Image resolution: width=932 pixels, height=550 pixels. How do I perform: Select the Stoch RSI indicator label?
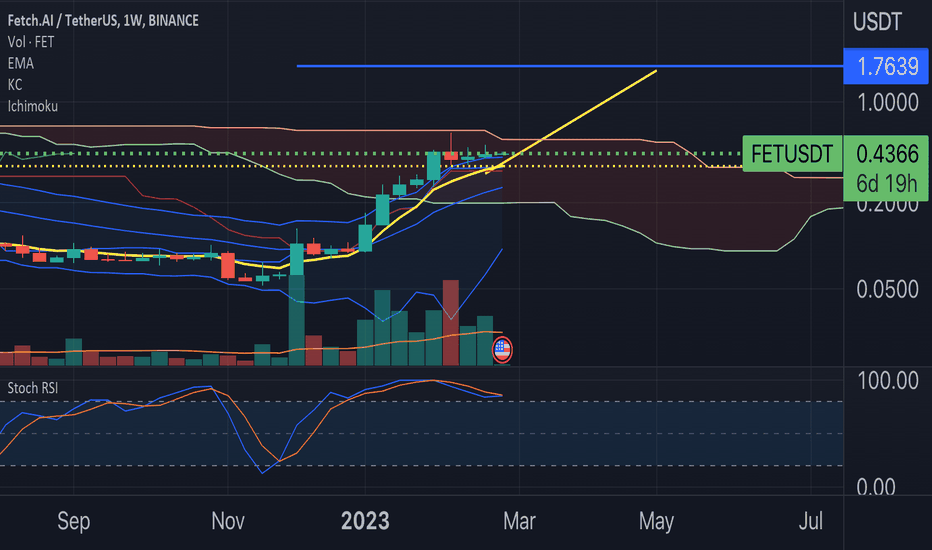pyautogui.click(x=33, y=388)
